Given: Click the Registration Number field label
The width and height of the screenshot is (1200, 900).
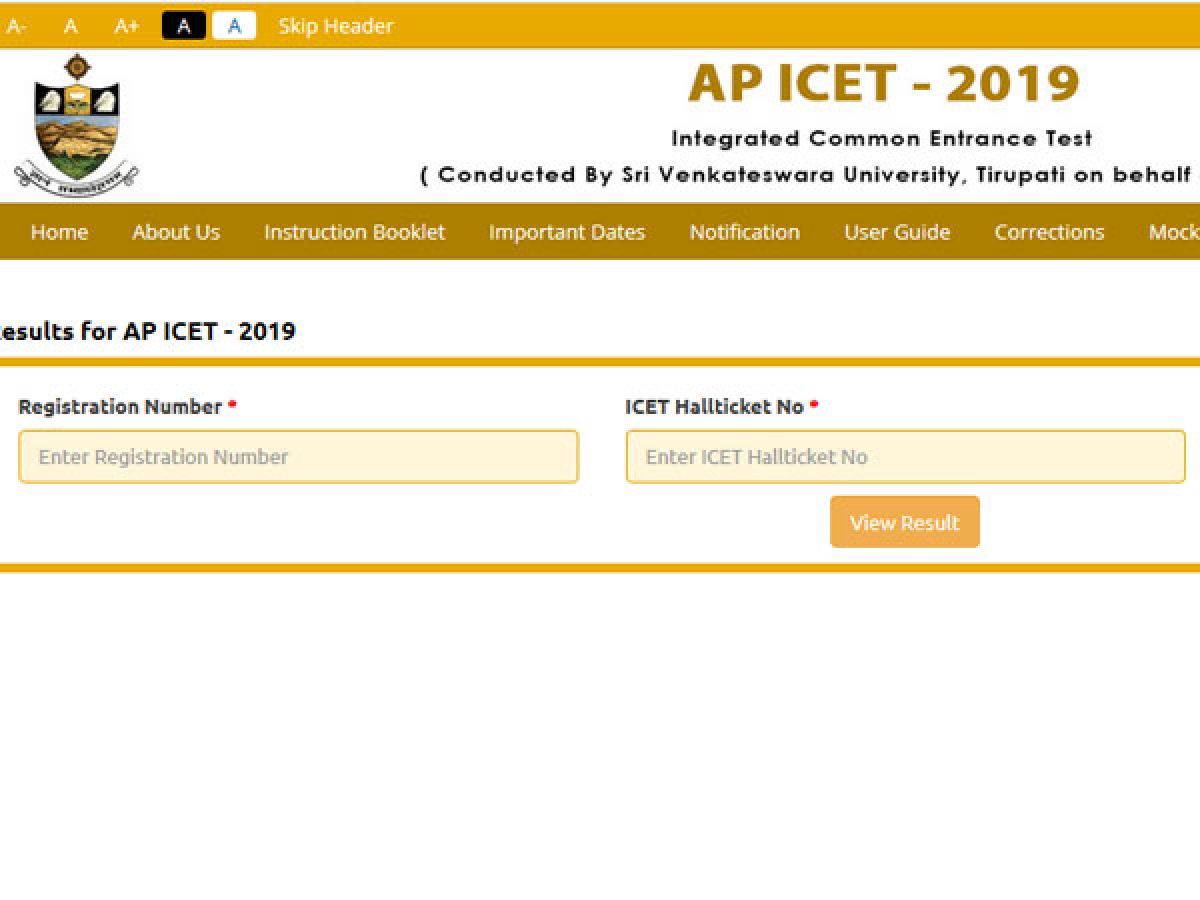Looking at the screenshot, I should pos(120,407).
